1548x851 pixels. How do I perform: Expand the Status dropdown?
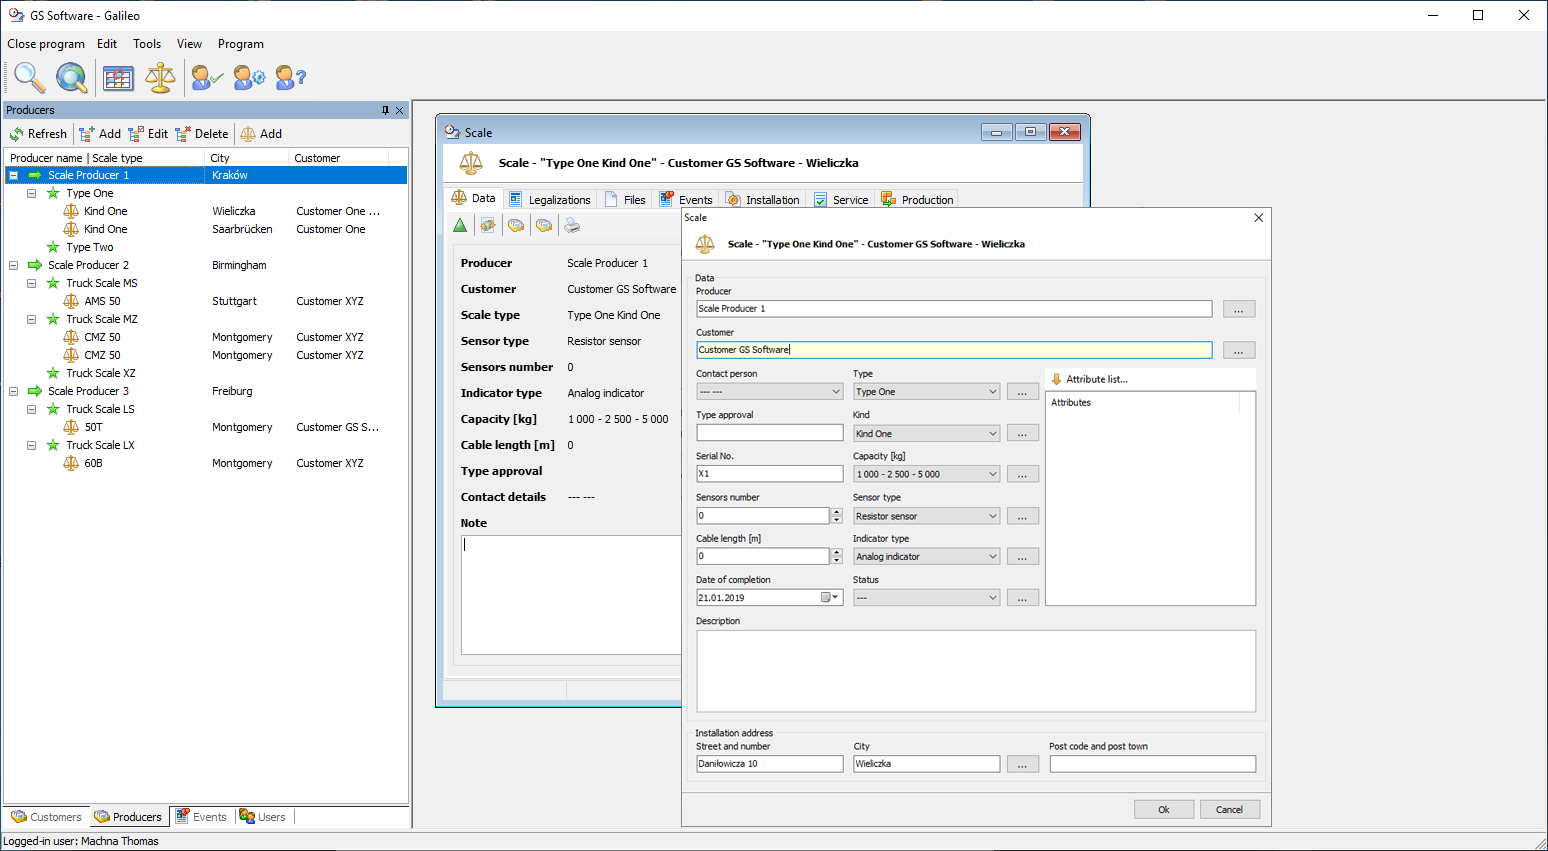(x=992, y=598)
